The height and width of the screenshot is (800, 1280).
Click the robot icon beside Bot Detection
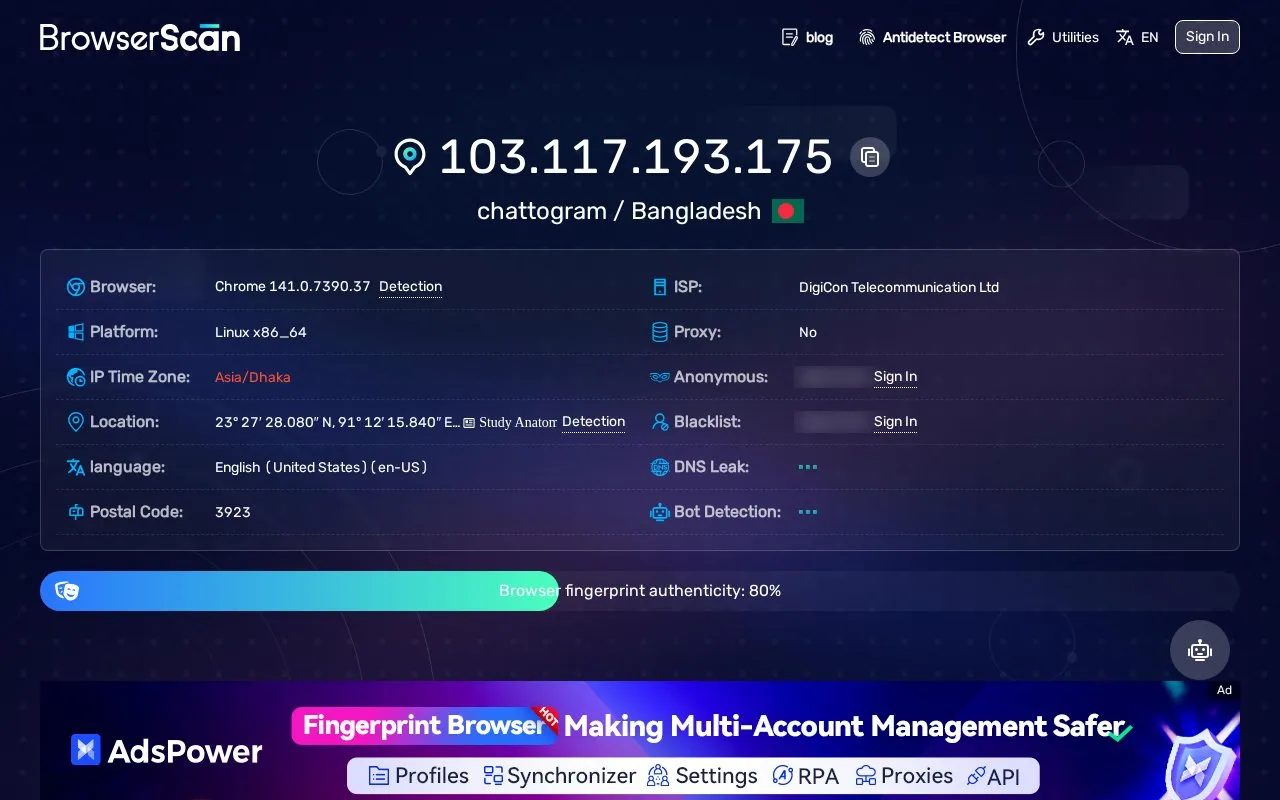[660, 512]
